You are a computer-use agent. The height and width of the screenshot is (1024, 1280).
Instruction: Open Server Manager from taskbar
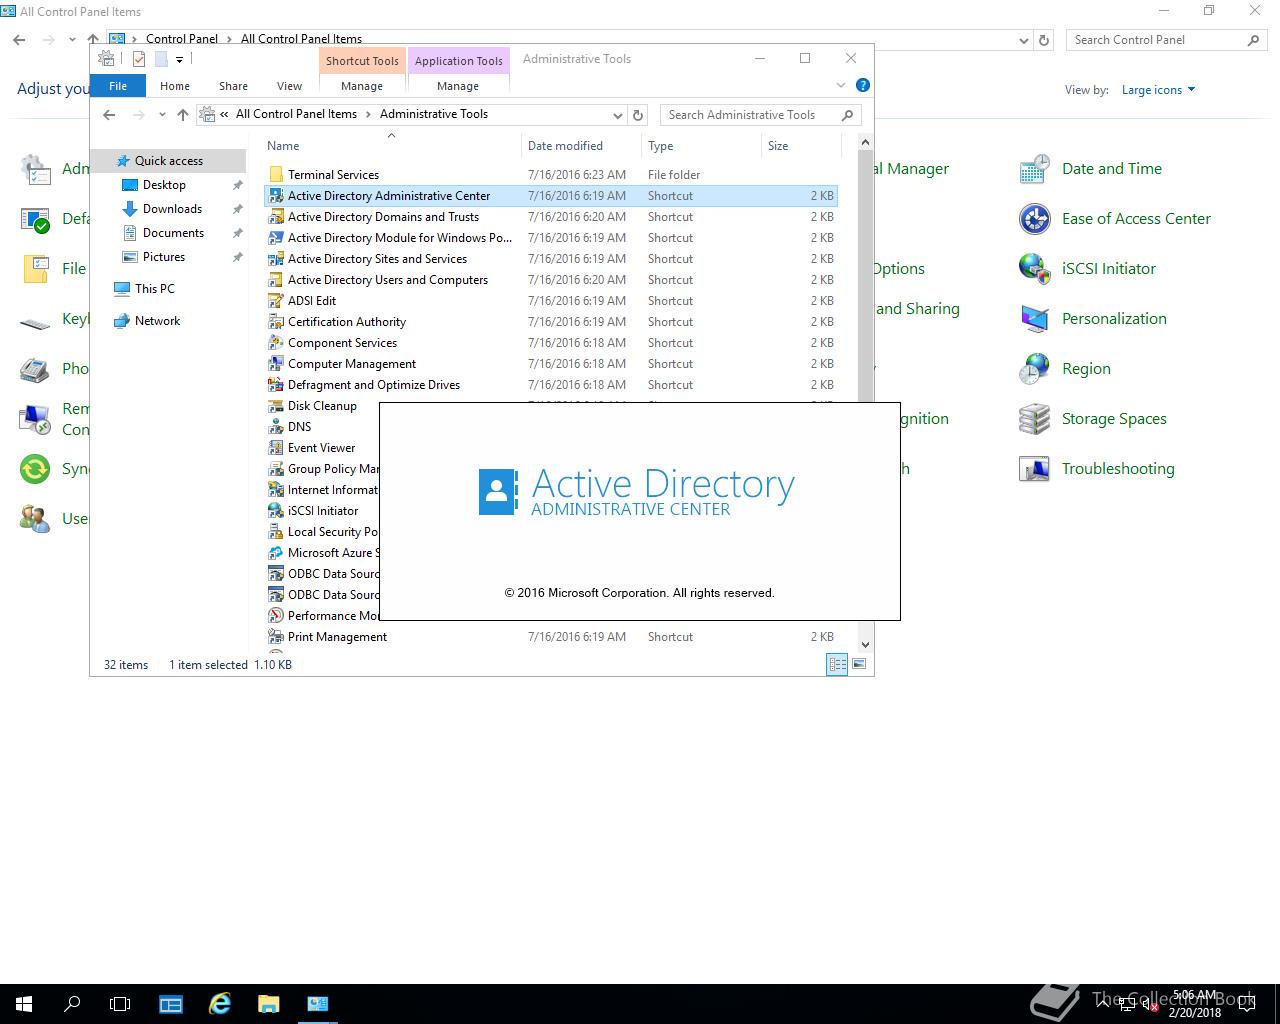(x=171, y=1004)
